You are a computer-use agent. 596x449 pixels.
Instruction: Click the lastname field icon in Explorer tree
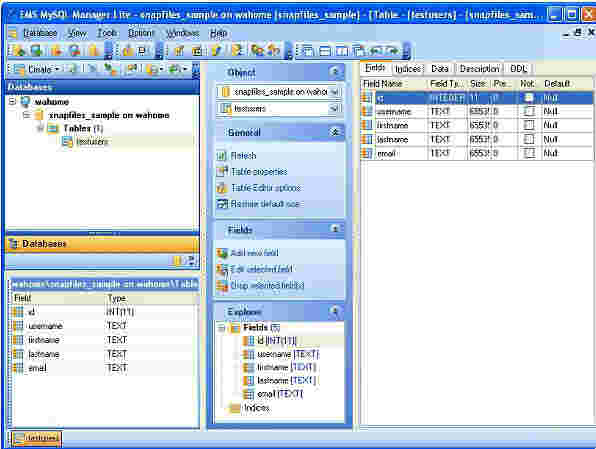click(248, 381)
